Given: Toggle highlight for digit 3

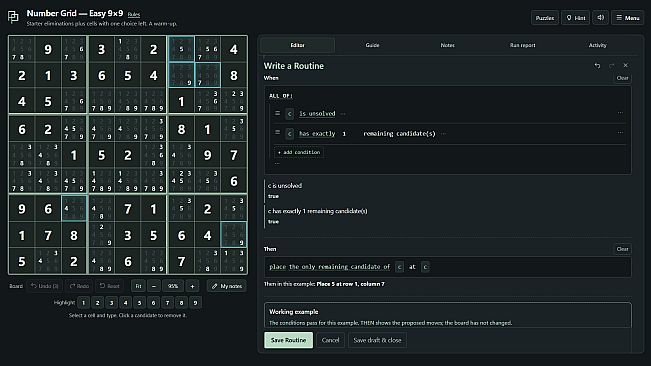Looking at the screenshot, I should (111, 303).
